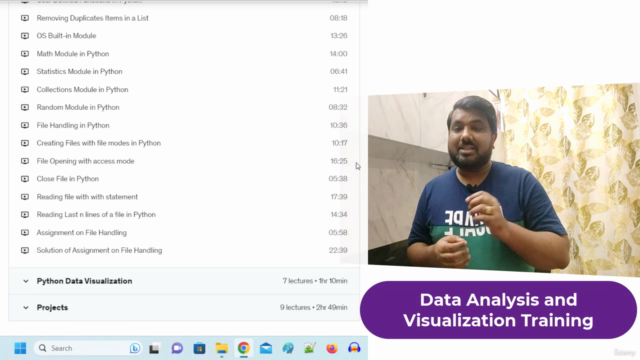Click video icon beside Math Module in Python

click(25, 54)
